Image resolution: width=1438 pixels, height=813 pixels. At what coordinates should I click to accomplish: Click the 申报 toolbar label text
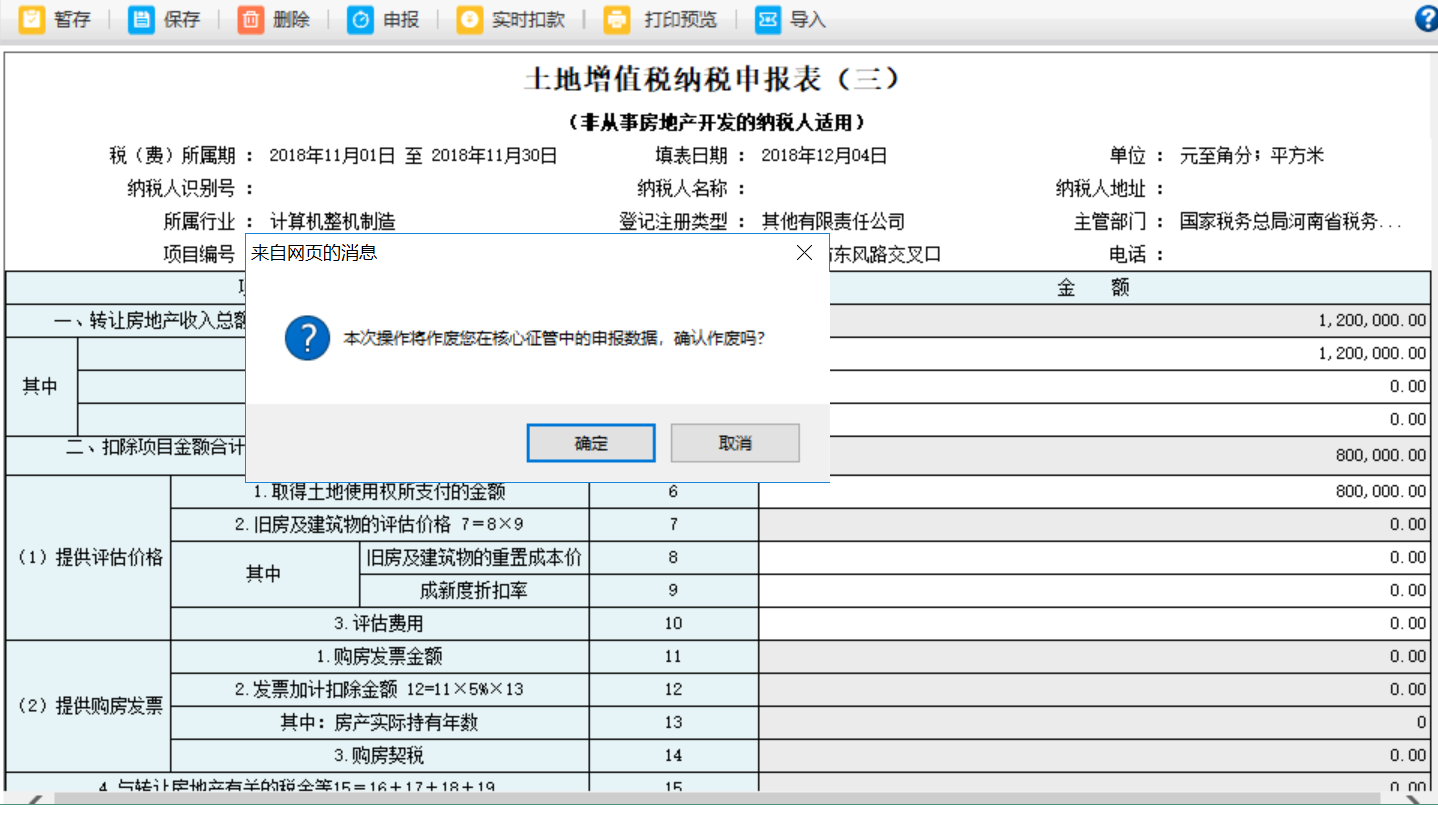point(401,19)
